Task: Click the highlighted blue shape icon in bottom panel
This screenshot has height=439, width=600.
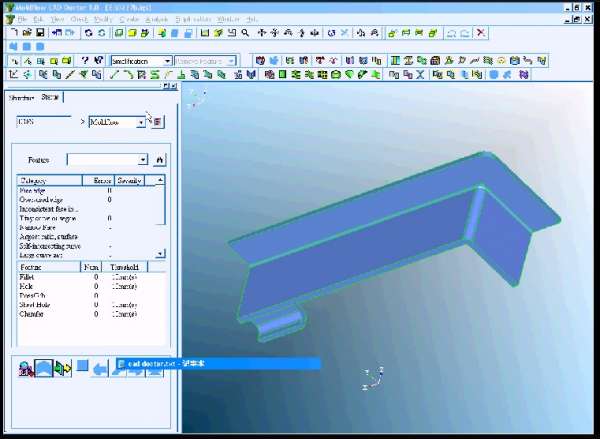Action: (44, 368)
